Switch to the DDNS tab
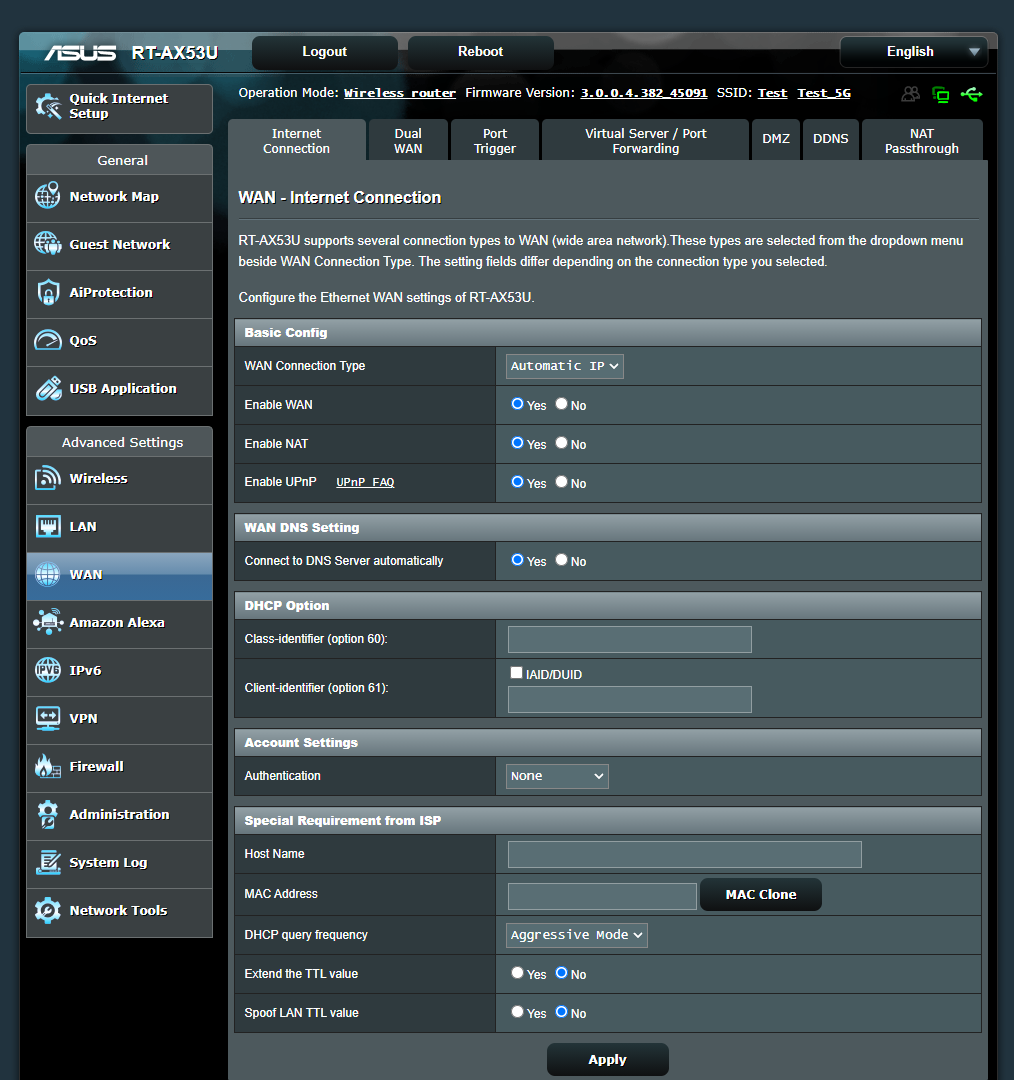The width and height of the screenshot is (1014, 1080). pyautogui.click(x=831, y=141)
